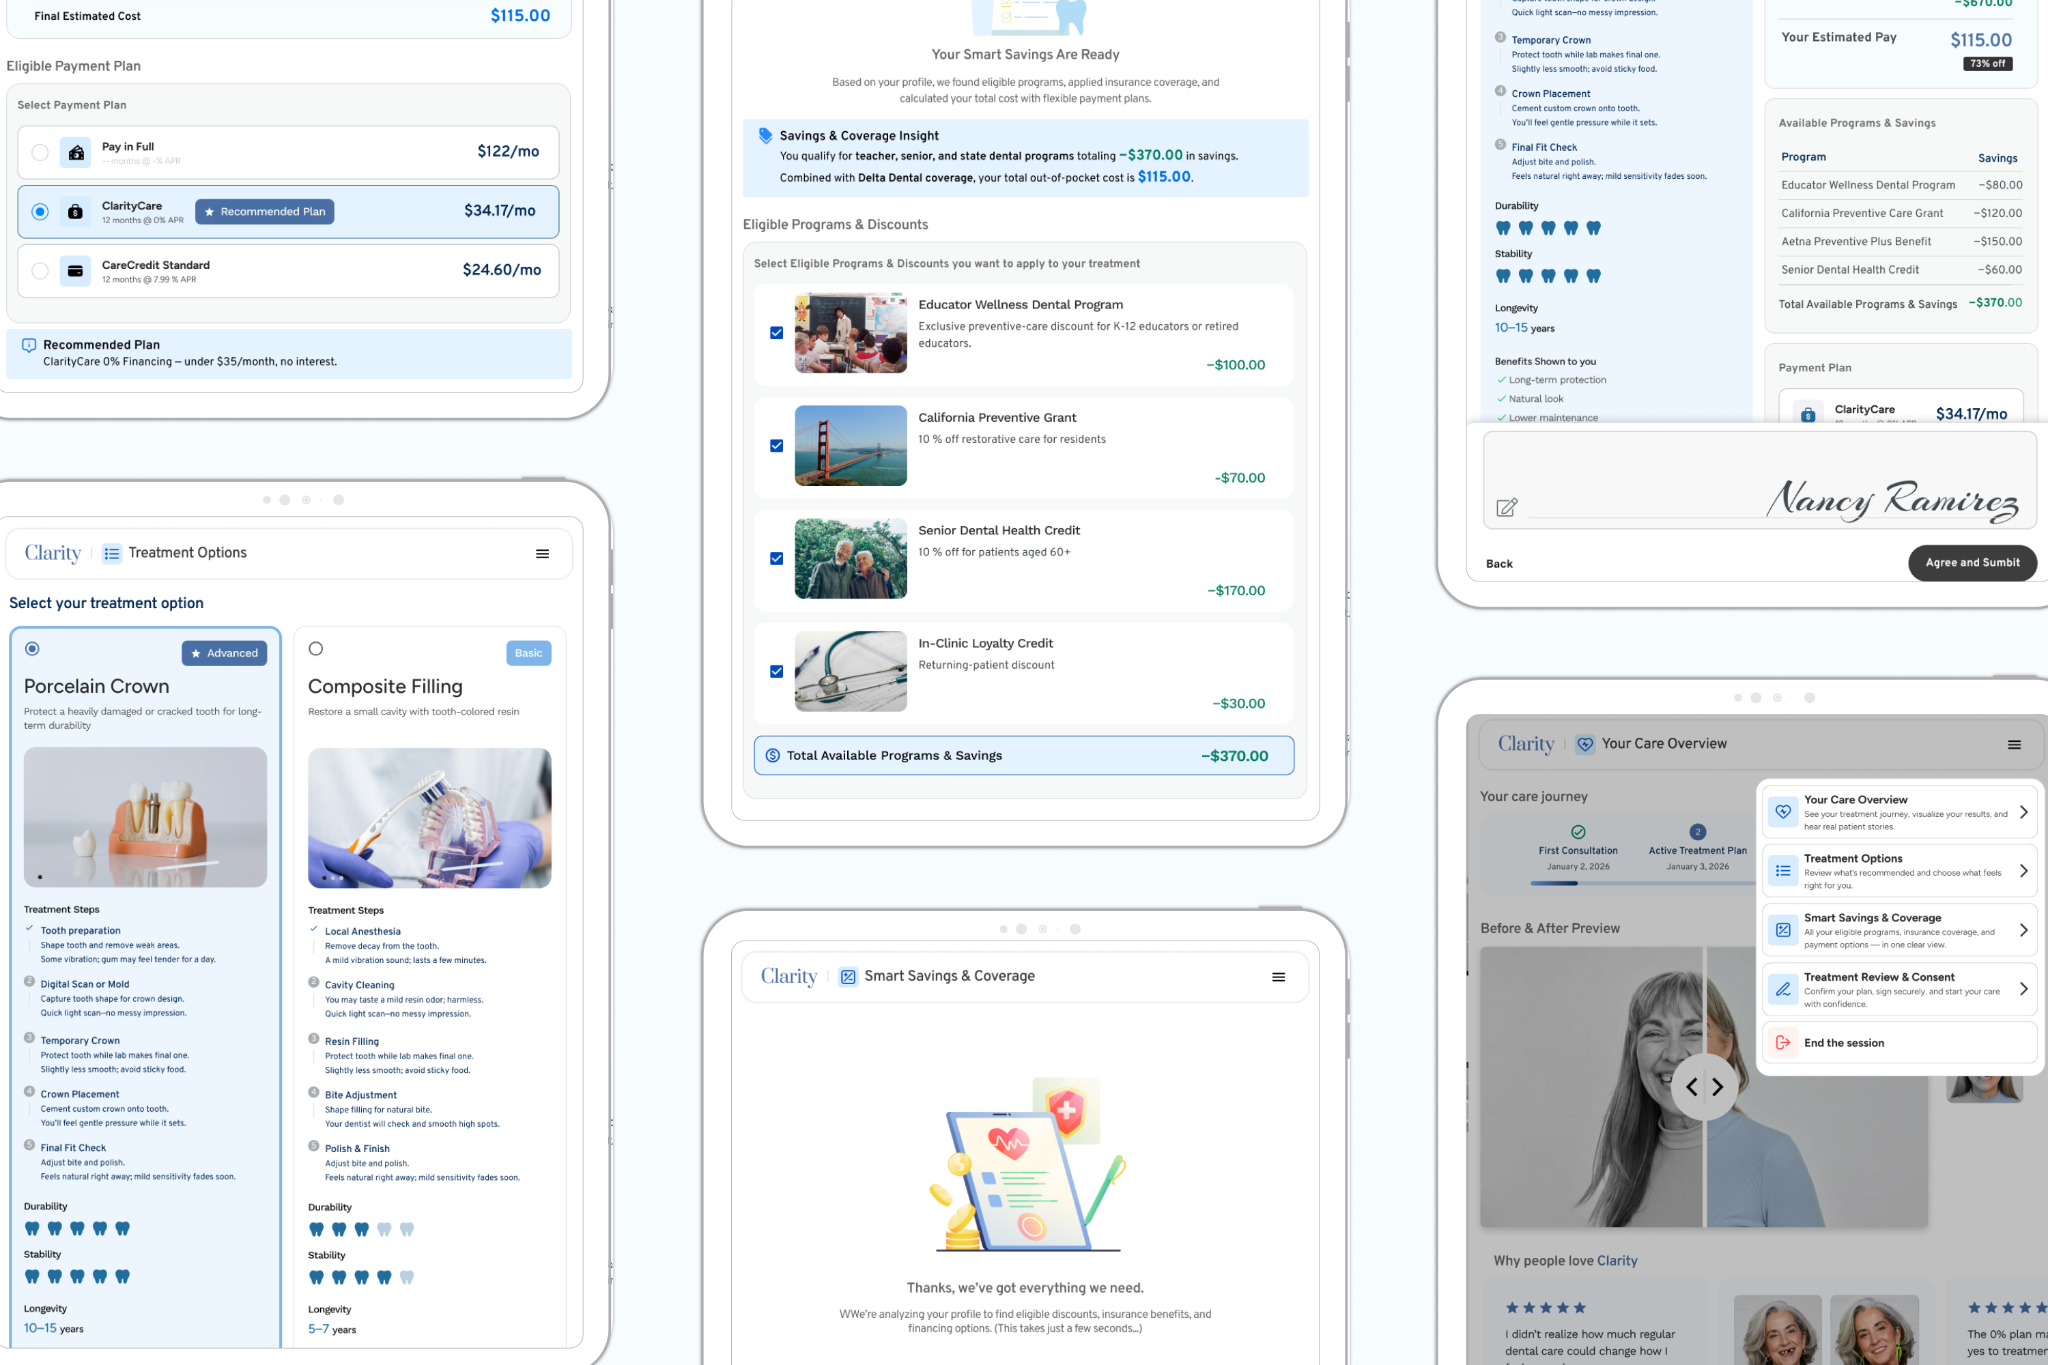Click the Savings & Coverage Insight tag icon
Screen dimensions: 2048x1365
(765, 136)
